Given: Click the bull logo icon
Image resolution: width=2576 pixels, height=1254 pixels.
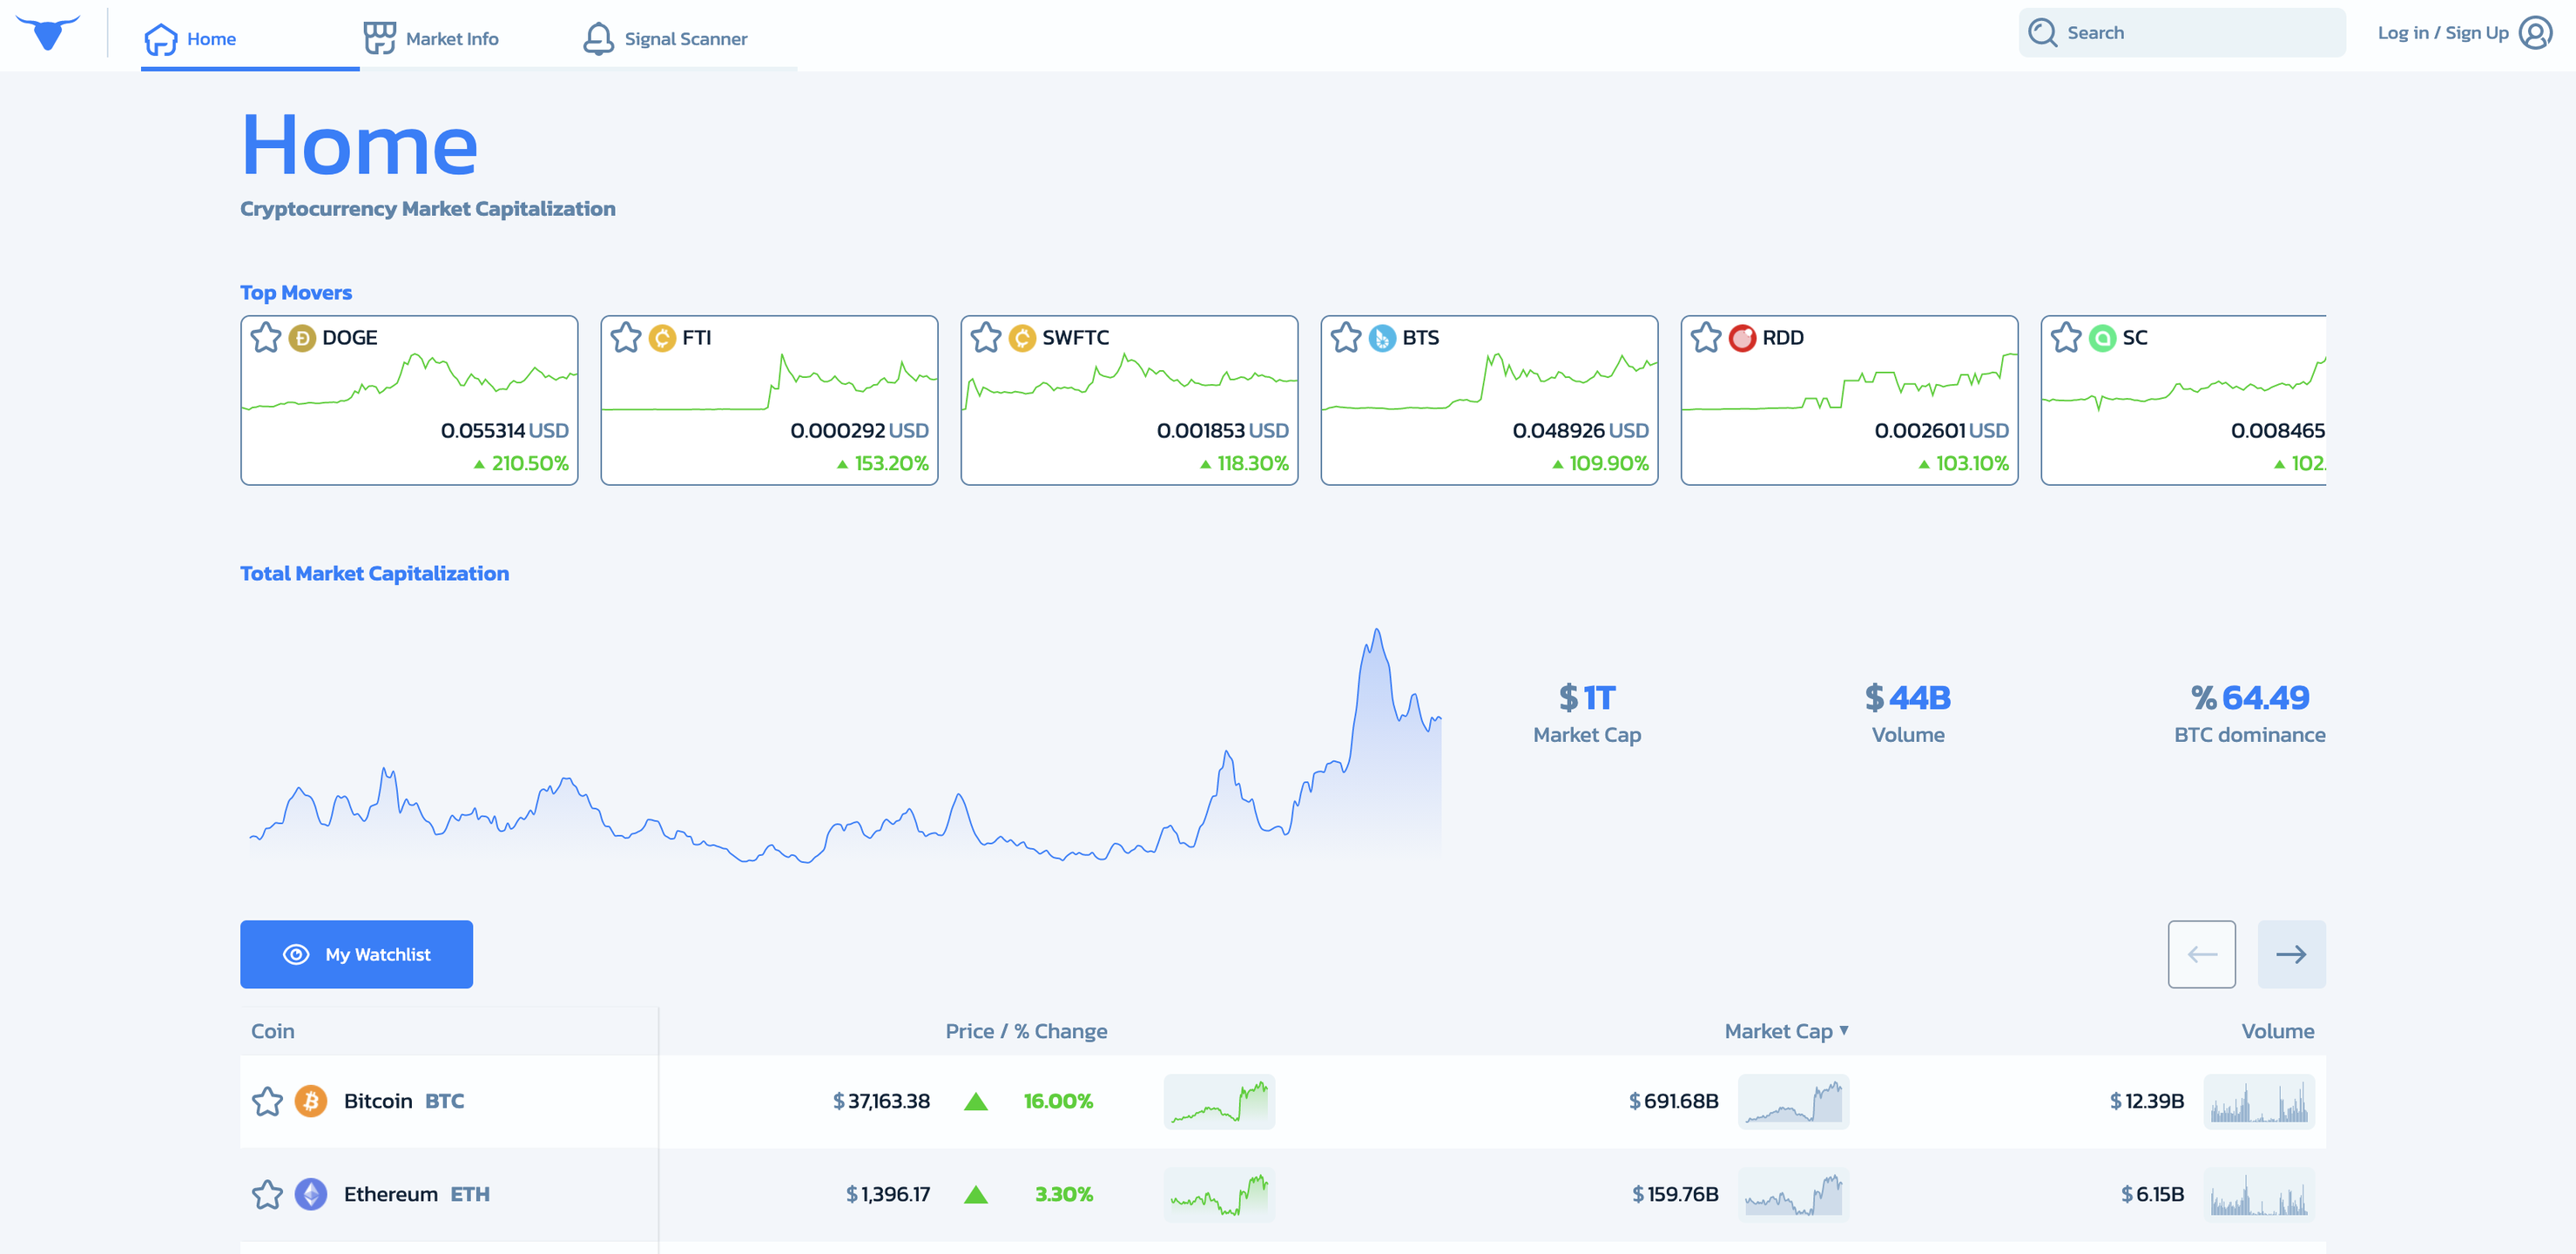Looking at the screenshot, I should 48,32.
